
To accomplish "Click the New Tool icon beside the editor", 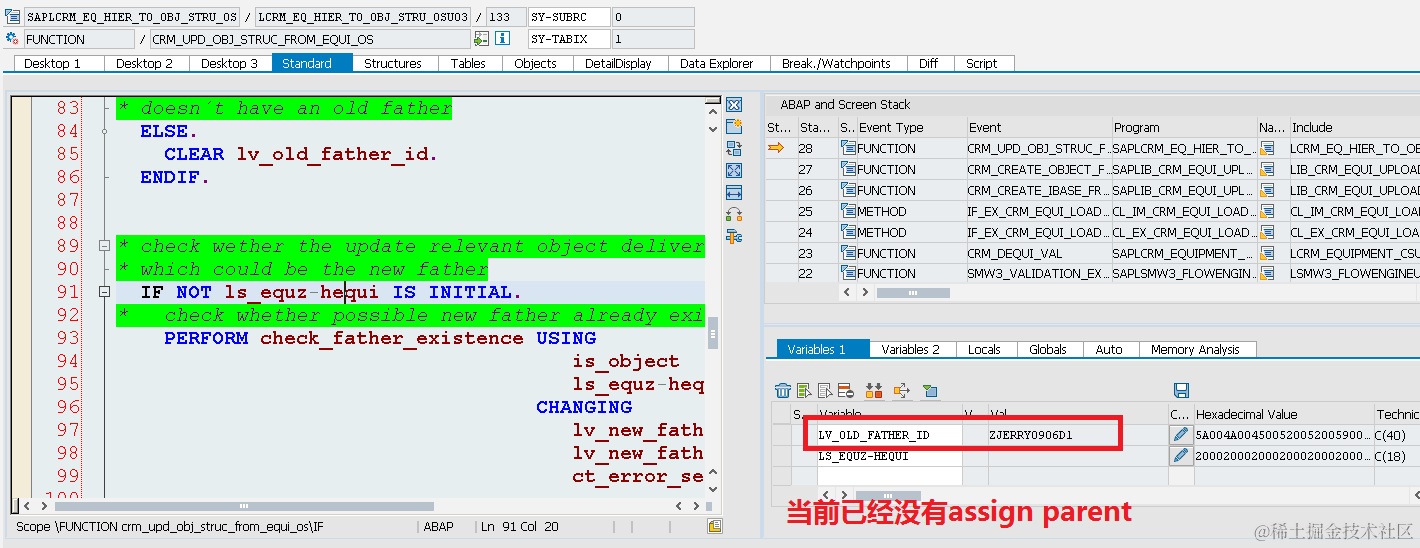I will pyautogui.click(x=734, y=126).
